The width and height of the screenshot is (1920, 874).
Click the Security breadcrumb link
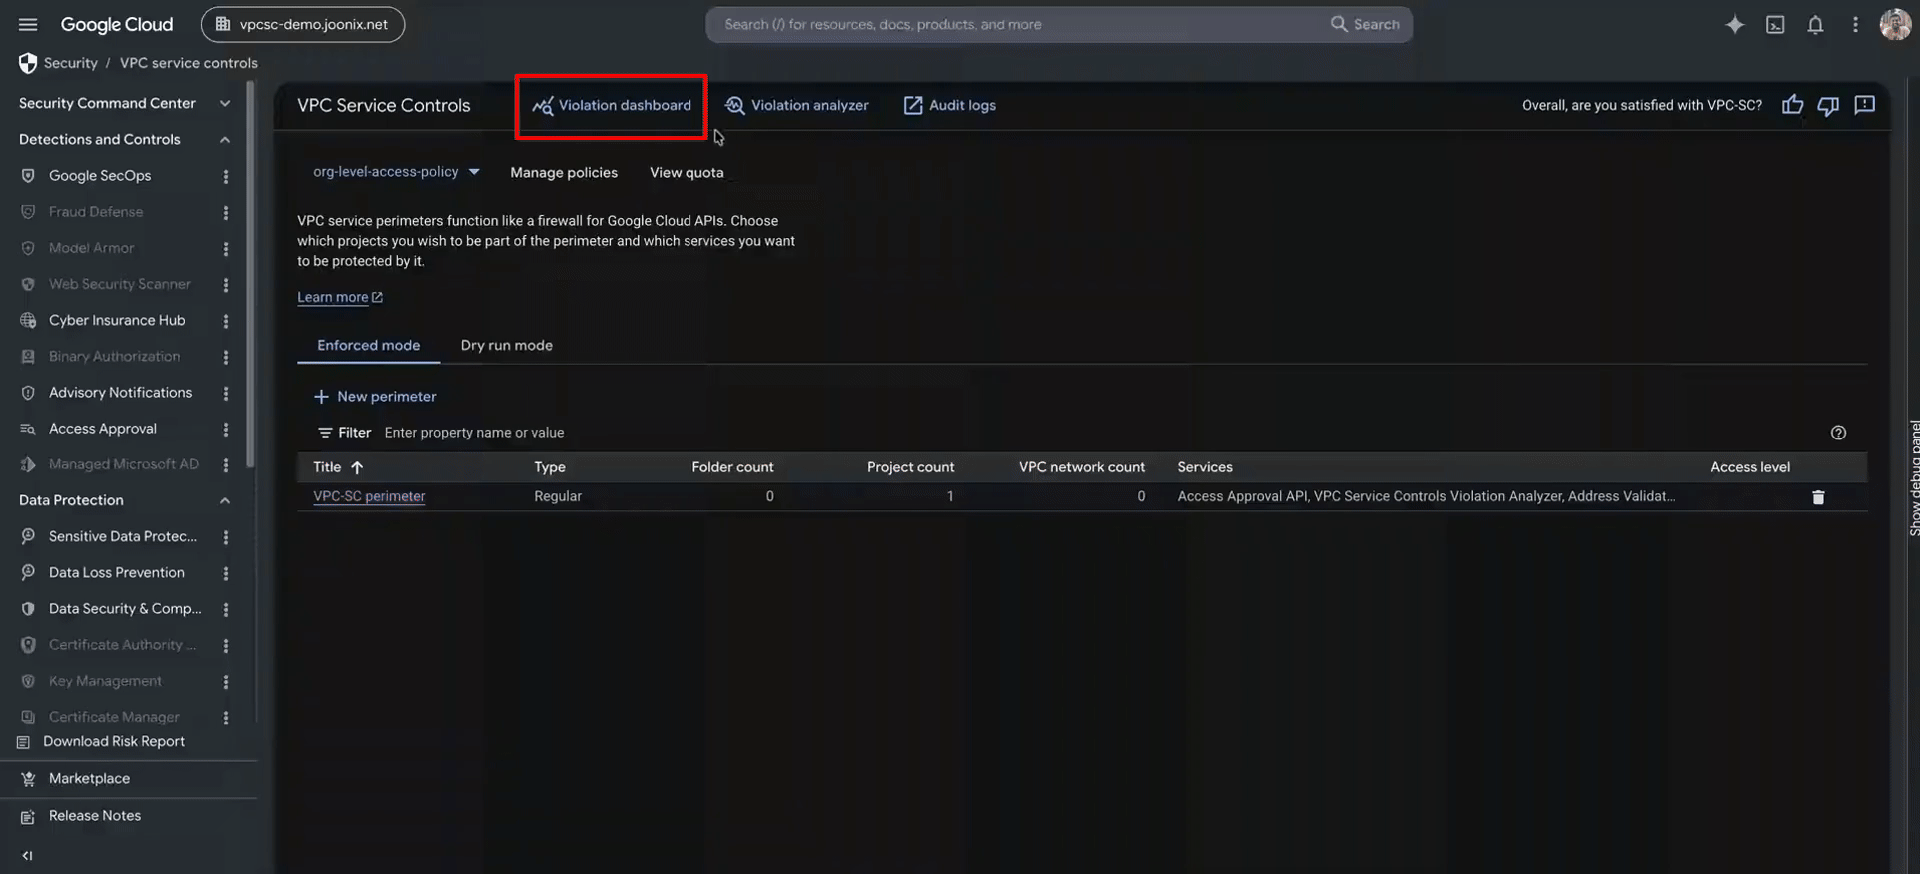tap(71, 63)
